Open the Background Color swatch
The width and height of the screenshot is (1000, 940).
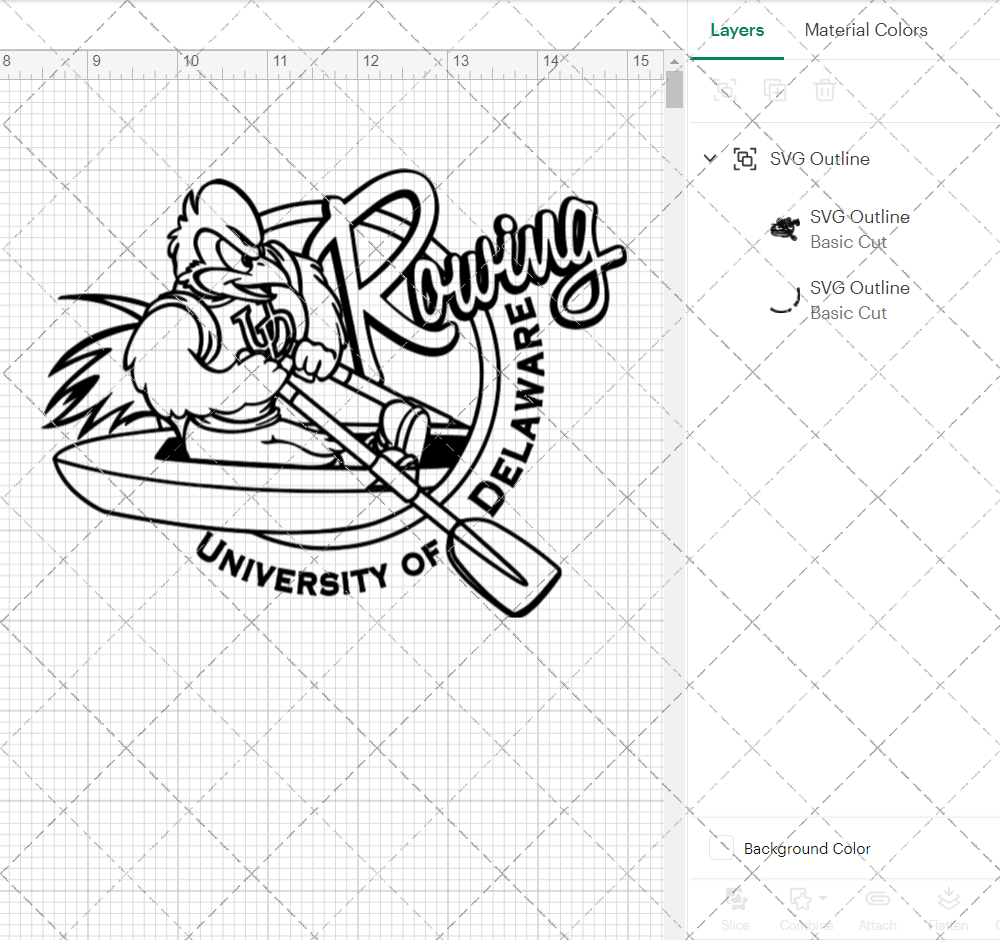(721, 848)
